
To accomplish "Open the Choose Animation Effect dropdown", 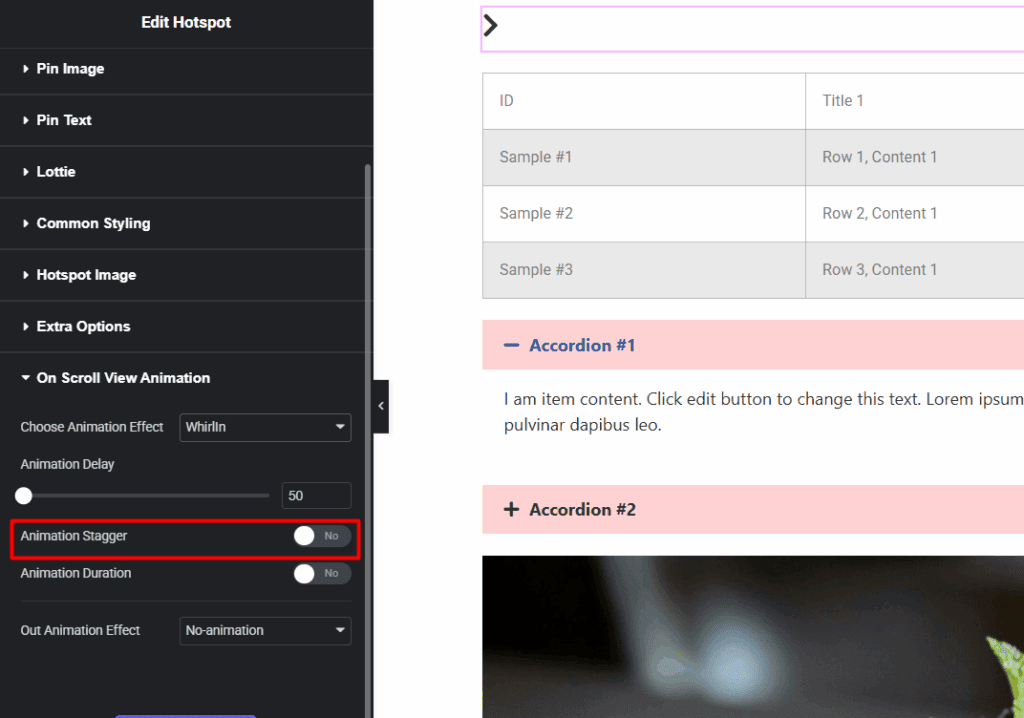I will (265, 427).
